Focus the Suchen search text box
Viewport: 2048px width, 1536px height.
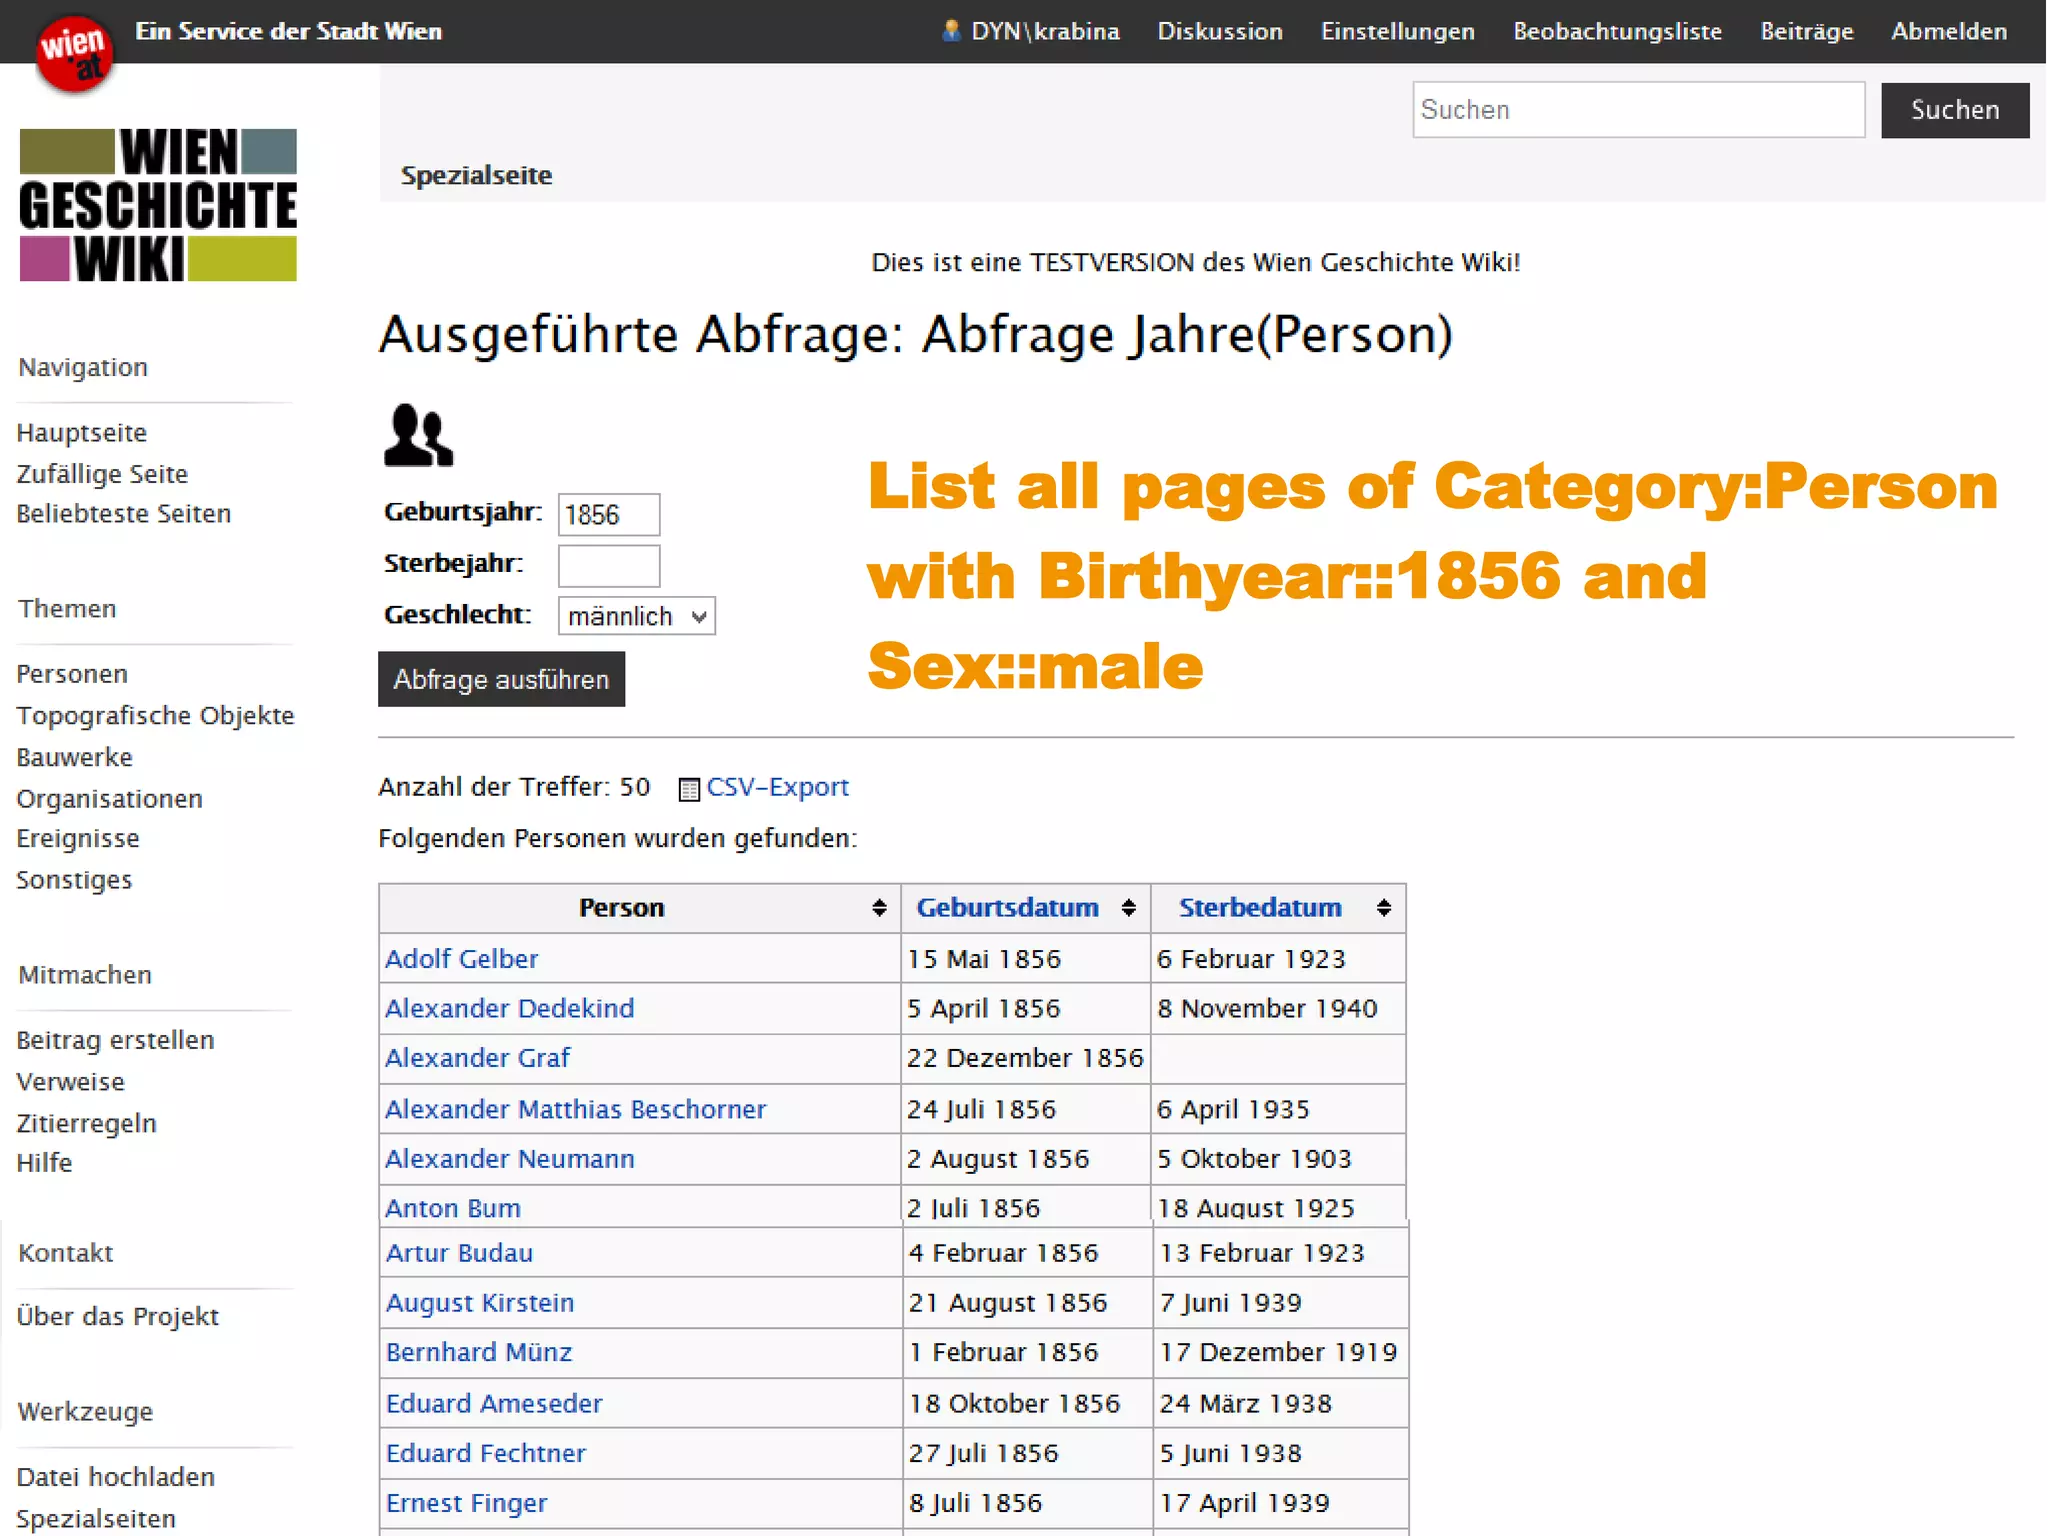coord(1638,110)
